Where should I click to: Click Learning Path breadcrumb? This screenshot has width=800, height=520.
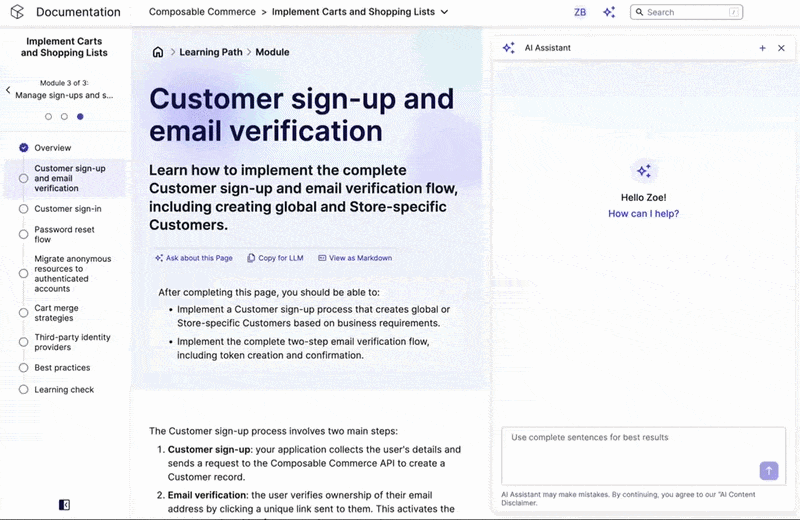coord(211,52)
